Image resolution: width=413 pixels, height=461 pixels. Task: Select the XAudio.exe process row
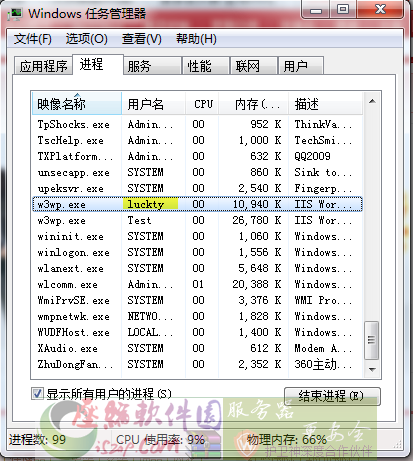(197, 348)
